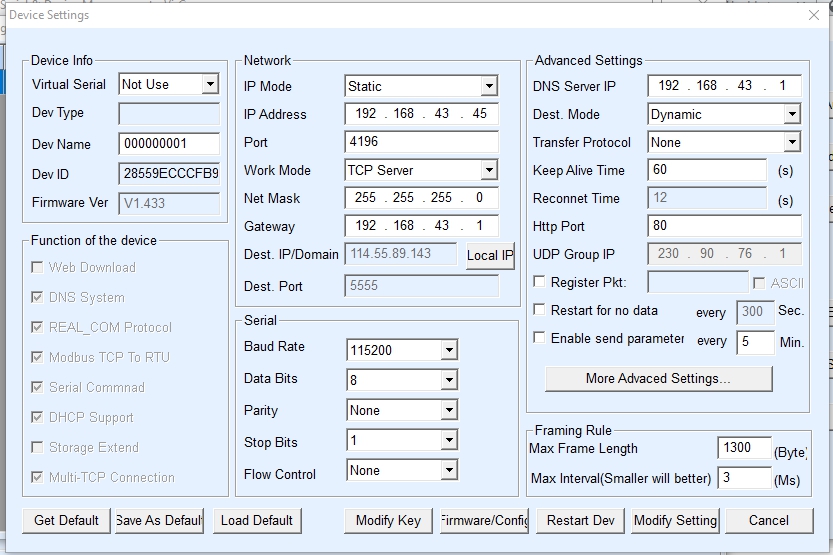Open the Work Mode dropdown
Screen dimensions: 833x555
[x=488, y=171]
